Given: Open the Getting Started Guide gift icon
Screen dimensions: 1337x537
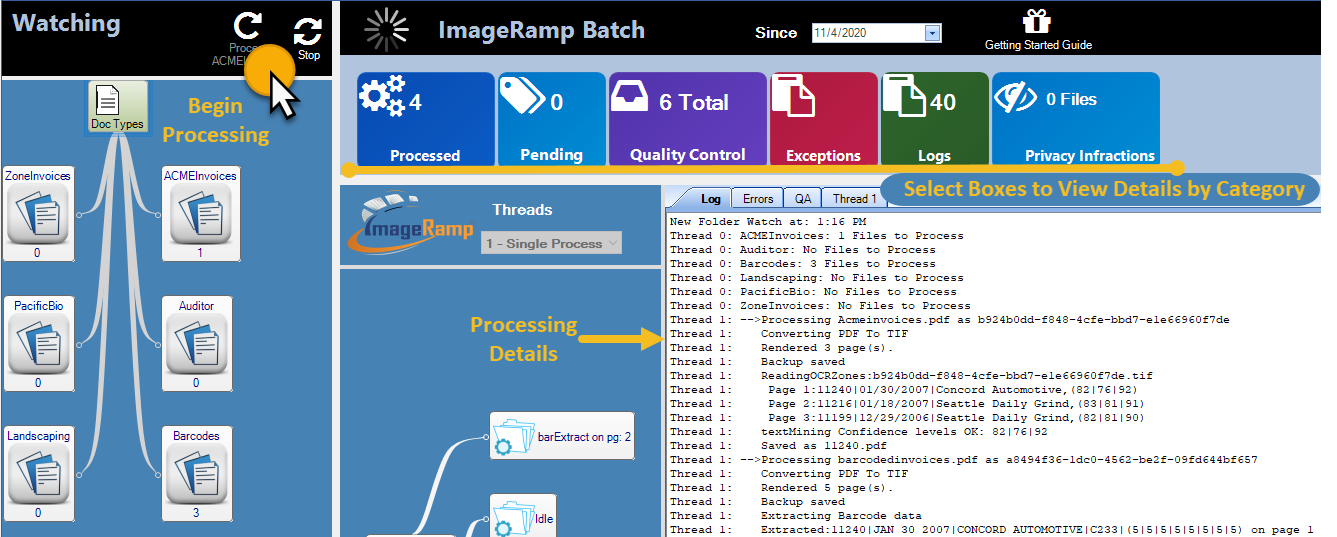Looking at the screenshot, I should click(1035, 21).
